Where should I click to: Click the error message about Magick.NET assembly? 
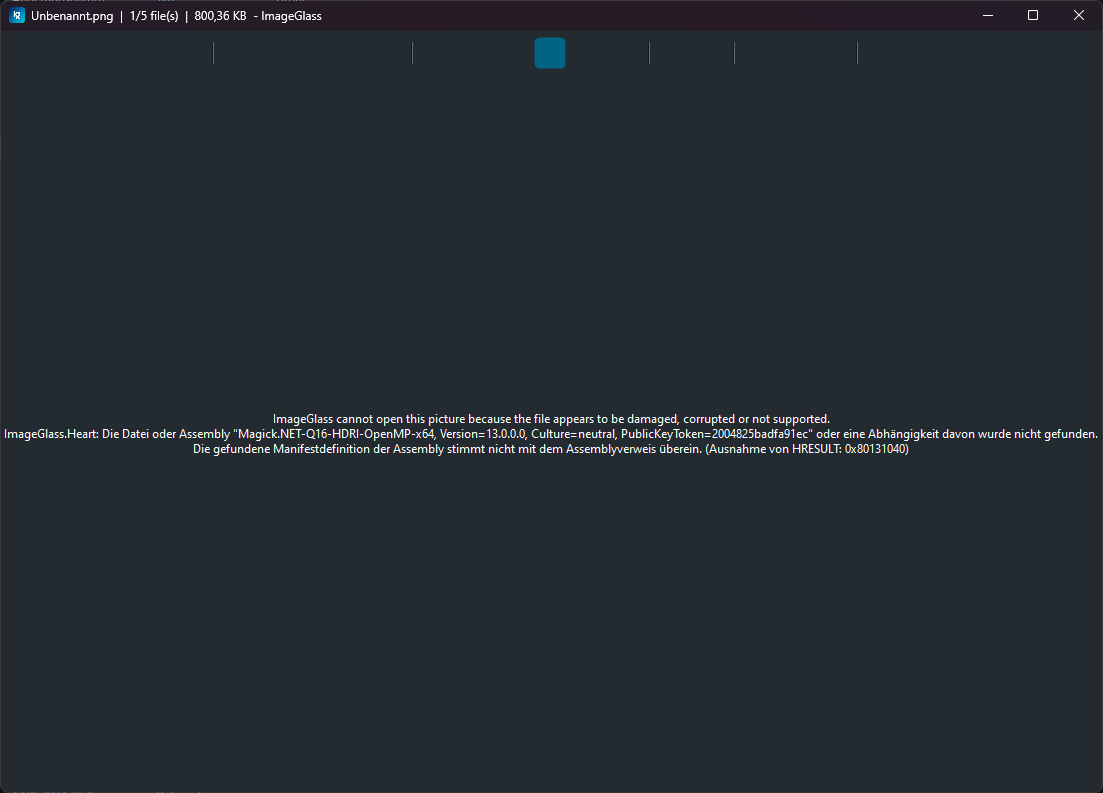coord(551,434)
